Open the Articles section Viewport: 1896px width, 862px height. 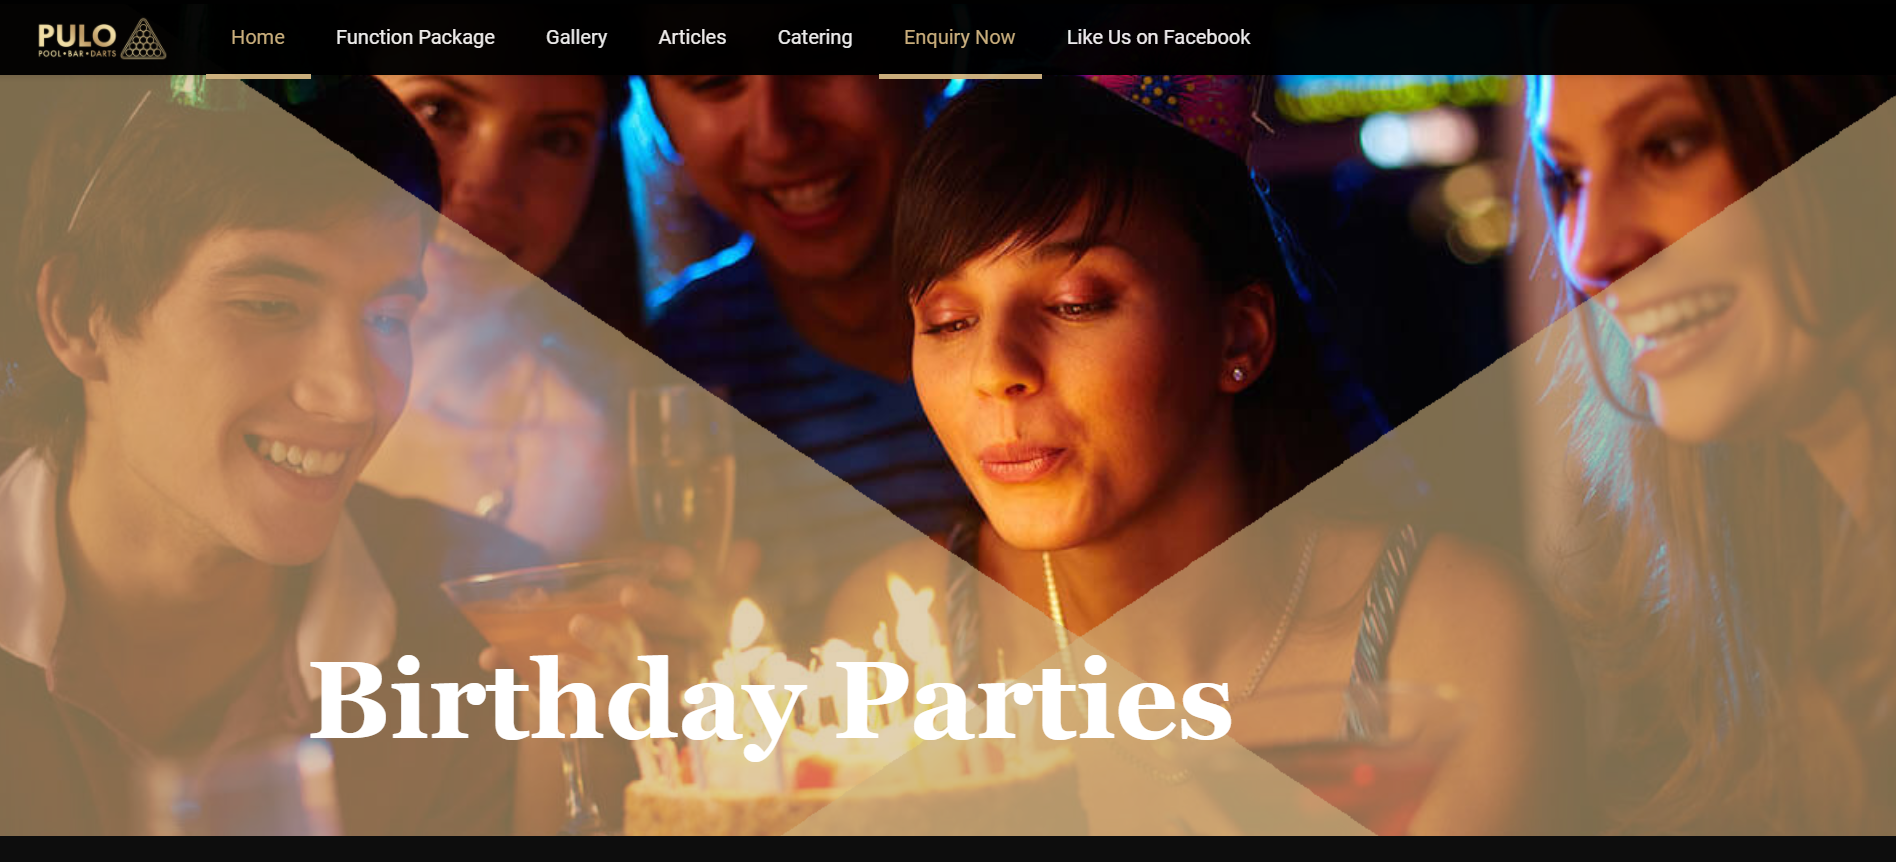click(692, 37)
